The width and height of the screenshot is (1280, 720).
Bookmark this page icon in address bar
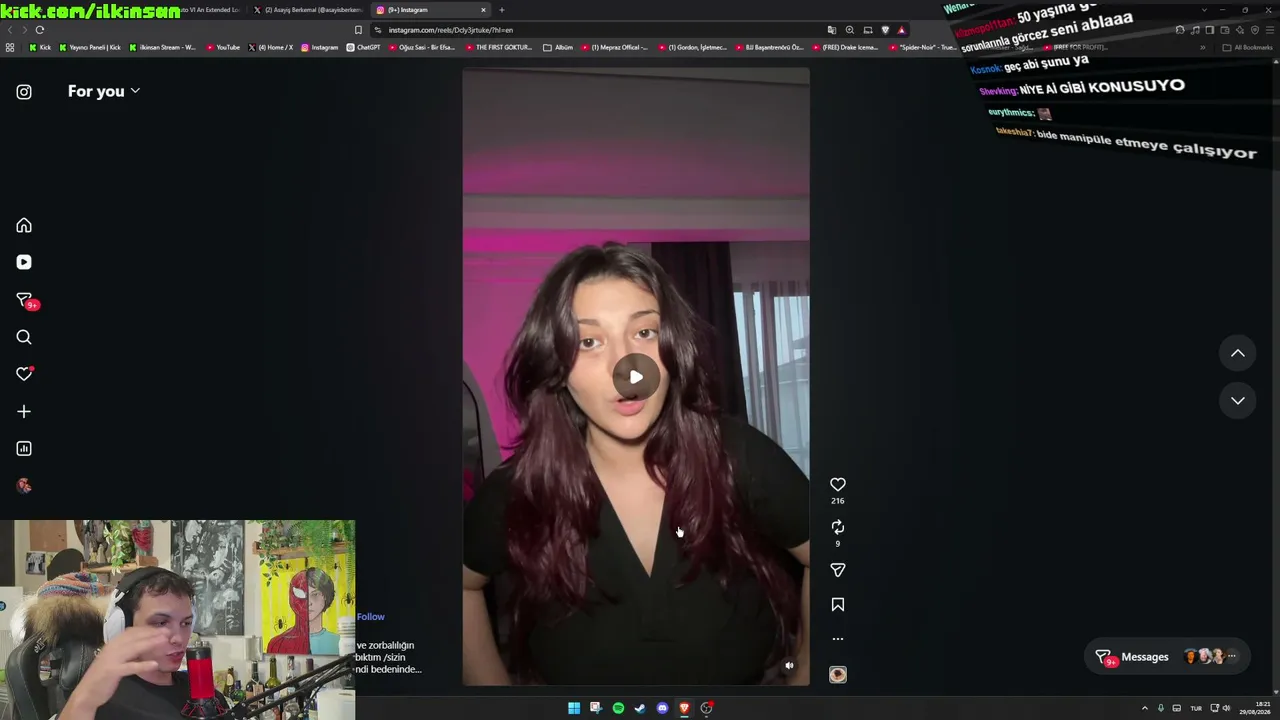358,30
